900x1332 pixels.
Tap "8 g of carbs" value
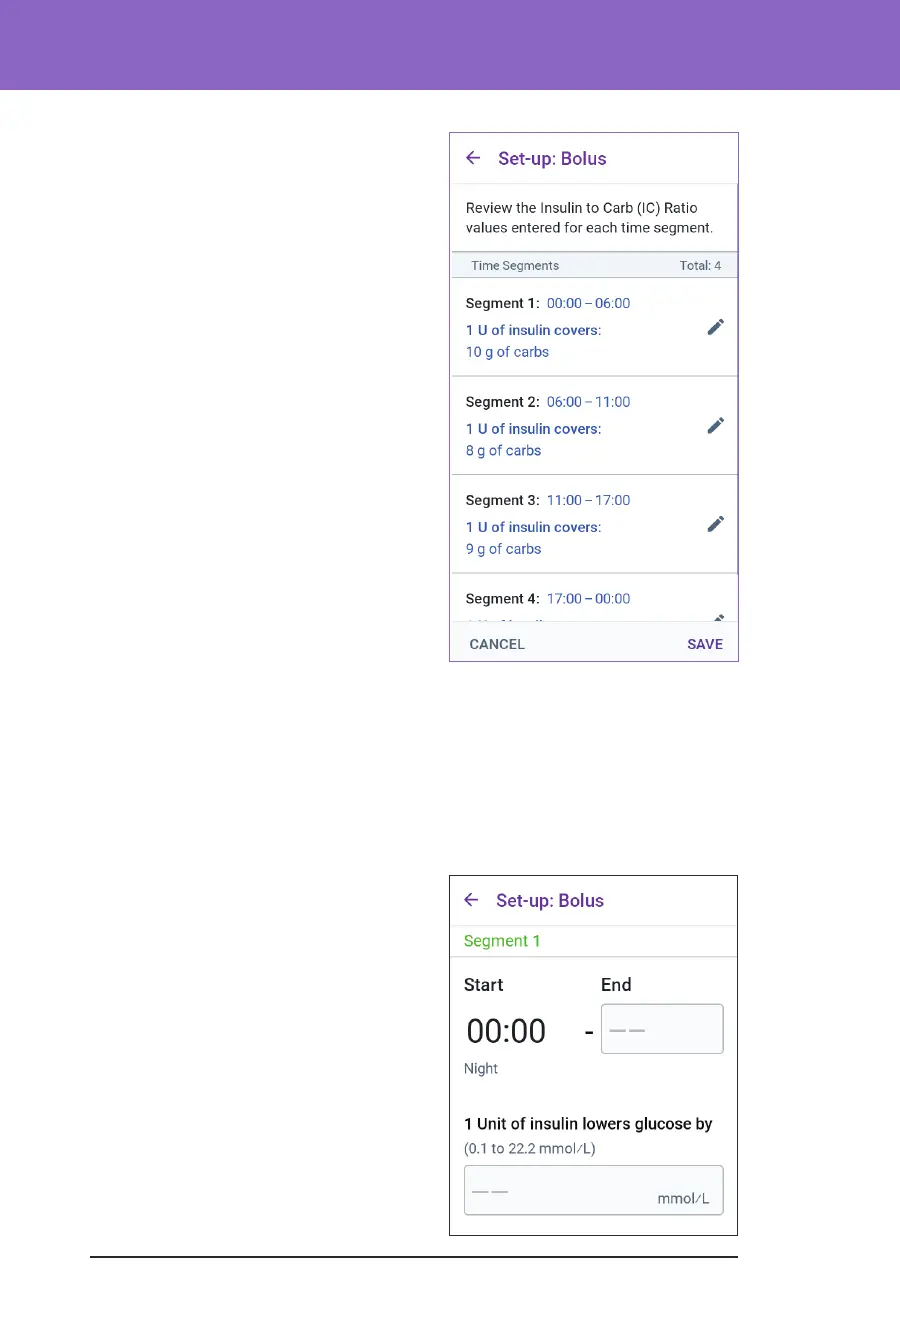click(503, 451)
